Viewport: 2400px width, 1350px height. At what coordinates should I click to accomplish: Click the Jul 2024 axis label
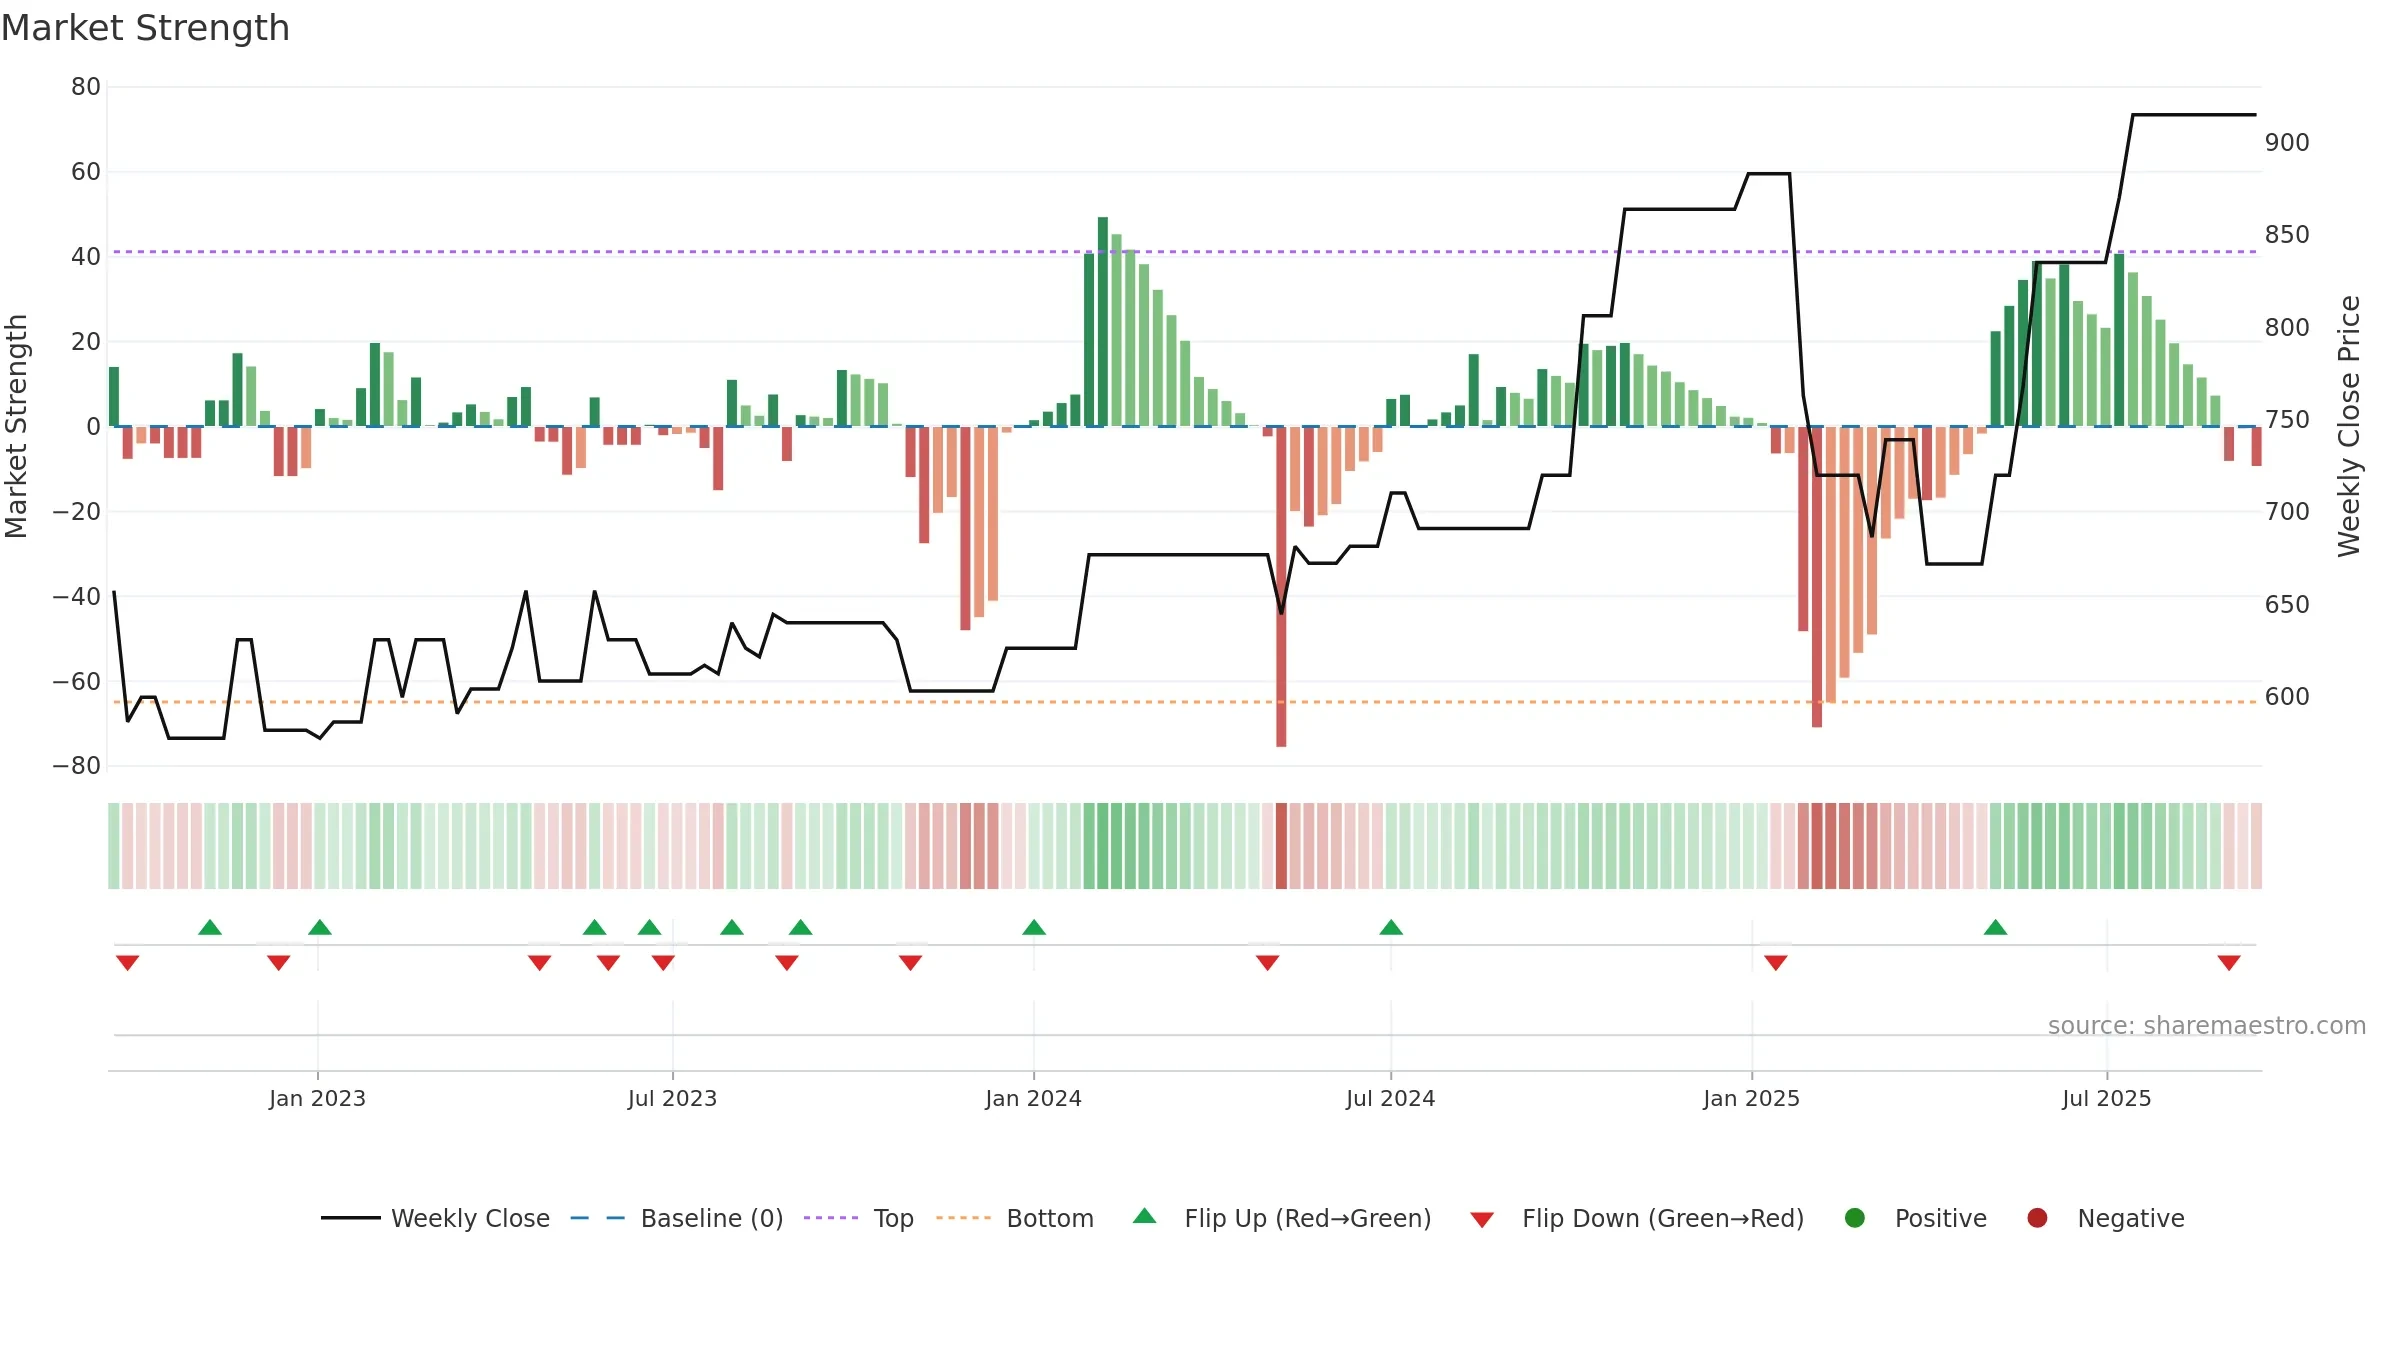tap(1390, 1099)
